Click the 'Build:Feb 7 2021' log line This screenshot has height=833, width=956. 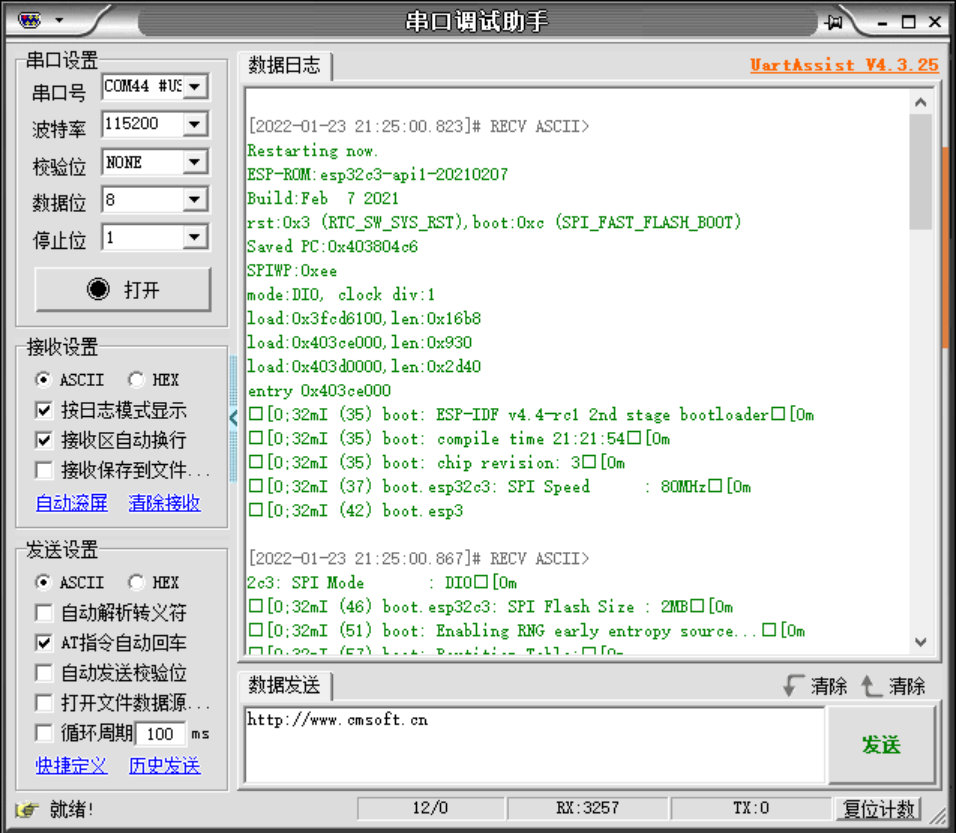323,199
